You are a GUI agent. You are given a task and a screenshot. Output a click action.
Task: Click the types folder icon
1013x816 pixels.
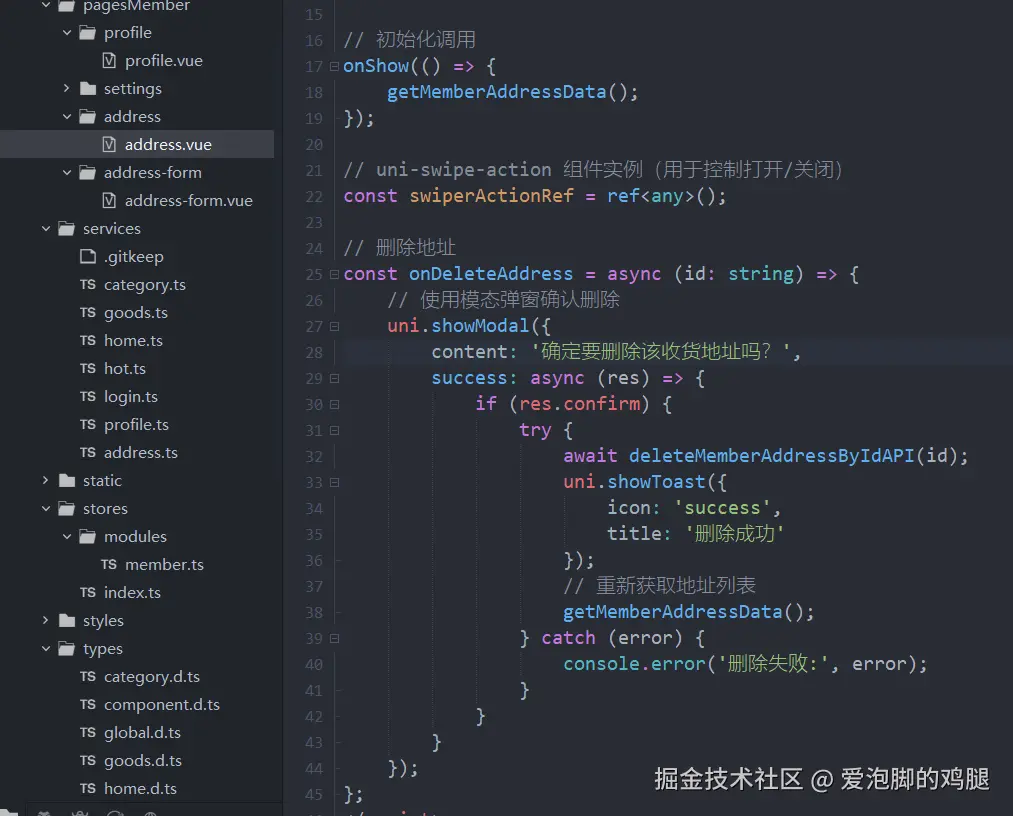pyautogui.click(x=67, y=649)
